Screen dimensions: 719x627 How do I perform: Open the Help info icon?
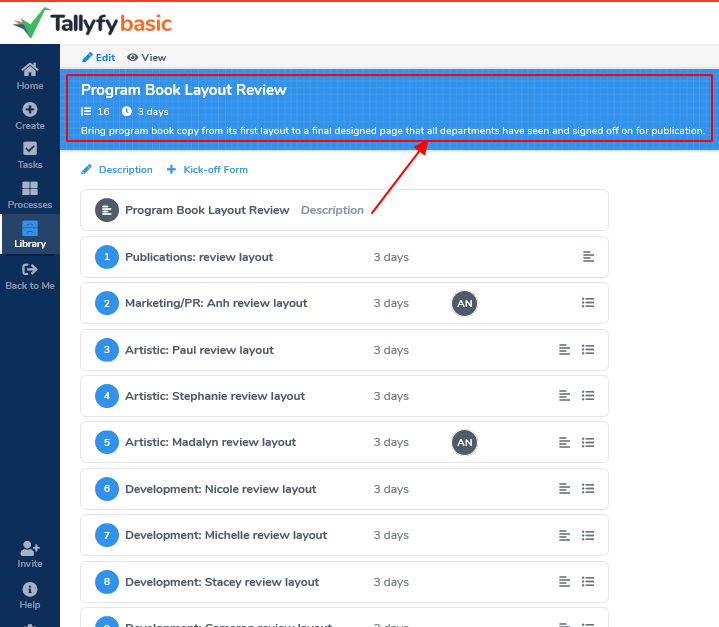(30, 589)
